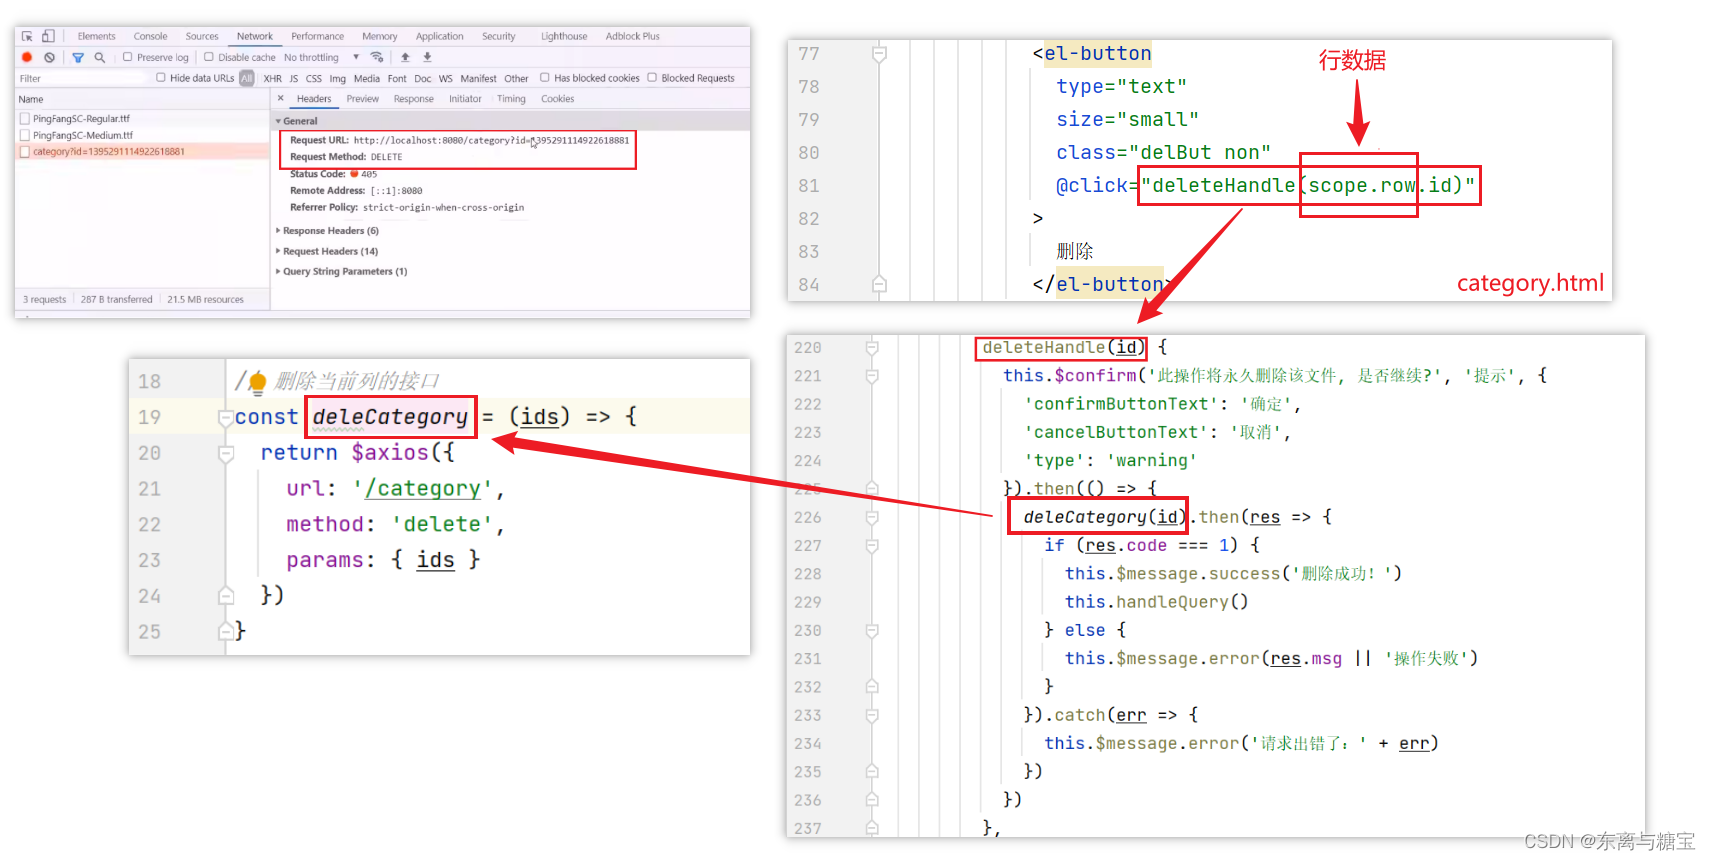1711x860 pixels.
Task: Open the Timing tab in request details
Action: tap(511, 99)
